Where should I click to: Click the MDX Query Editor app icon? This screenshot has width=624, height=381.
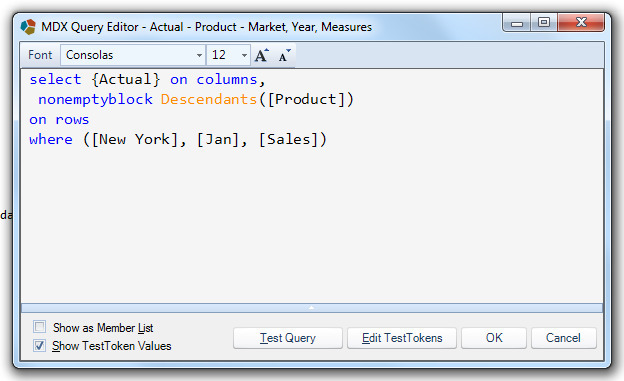tap(28, 27)
